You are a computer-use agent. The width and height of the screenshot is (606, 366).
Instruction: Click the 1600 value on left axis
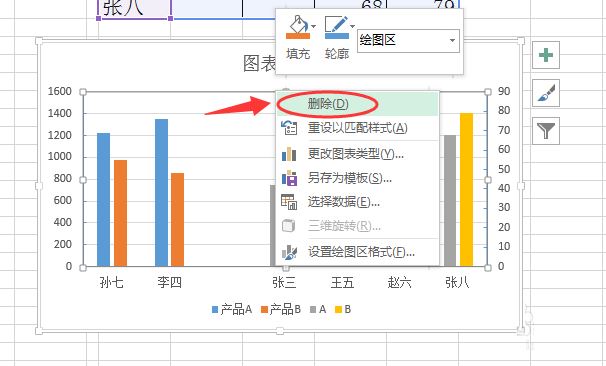(x=60, y=91)
